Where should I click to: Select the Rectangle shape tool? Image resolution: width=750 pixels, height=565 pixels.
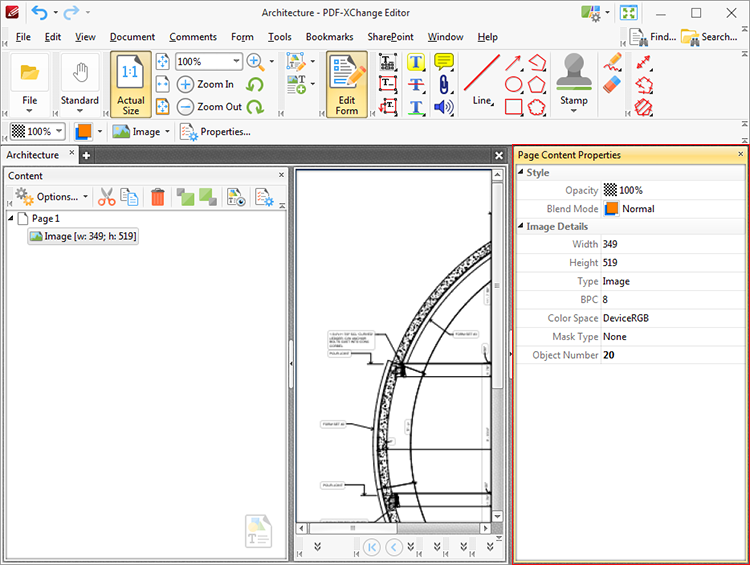pos(513,107)
